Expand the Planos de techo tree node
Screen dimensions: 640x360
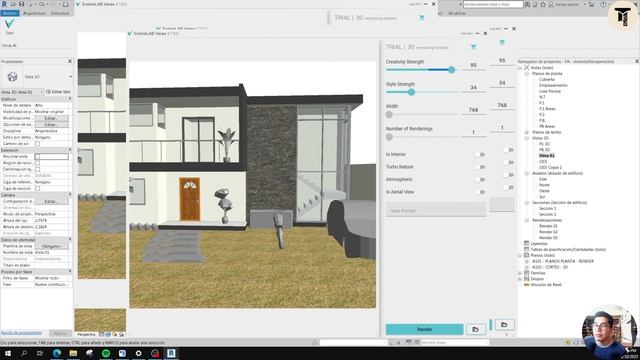(527, 132)
